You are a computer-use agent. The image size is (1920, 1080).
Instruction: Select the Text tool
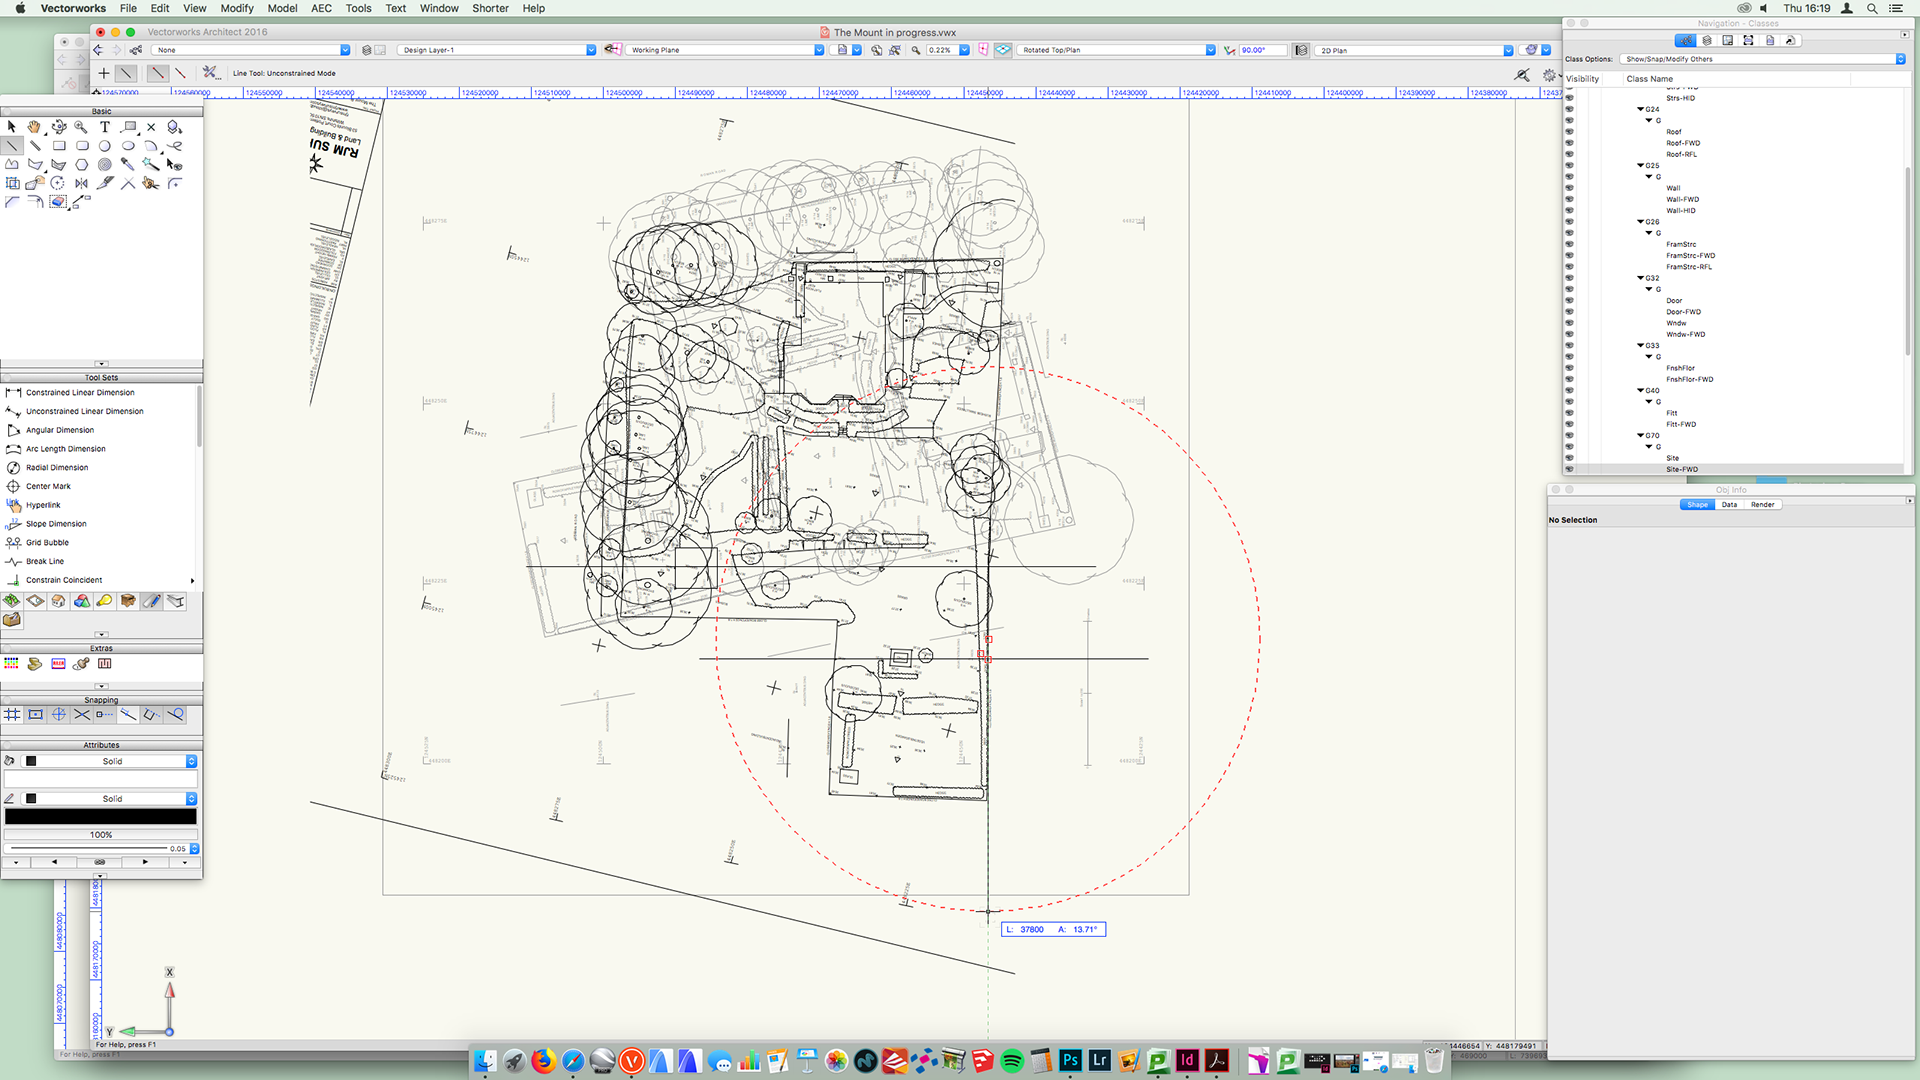pos(104,127)
